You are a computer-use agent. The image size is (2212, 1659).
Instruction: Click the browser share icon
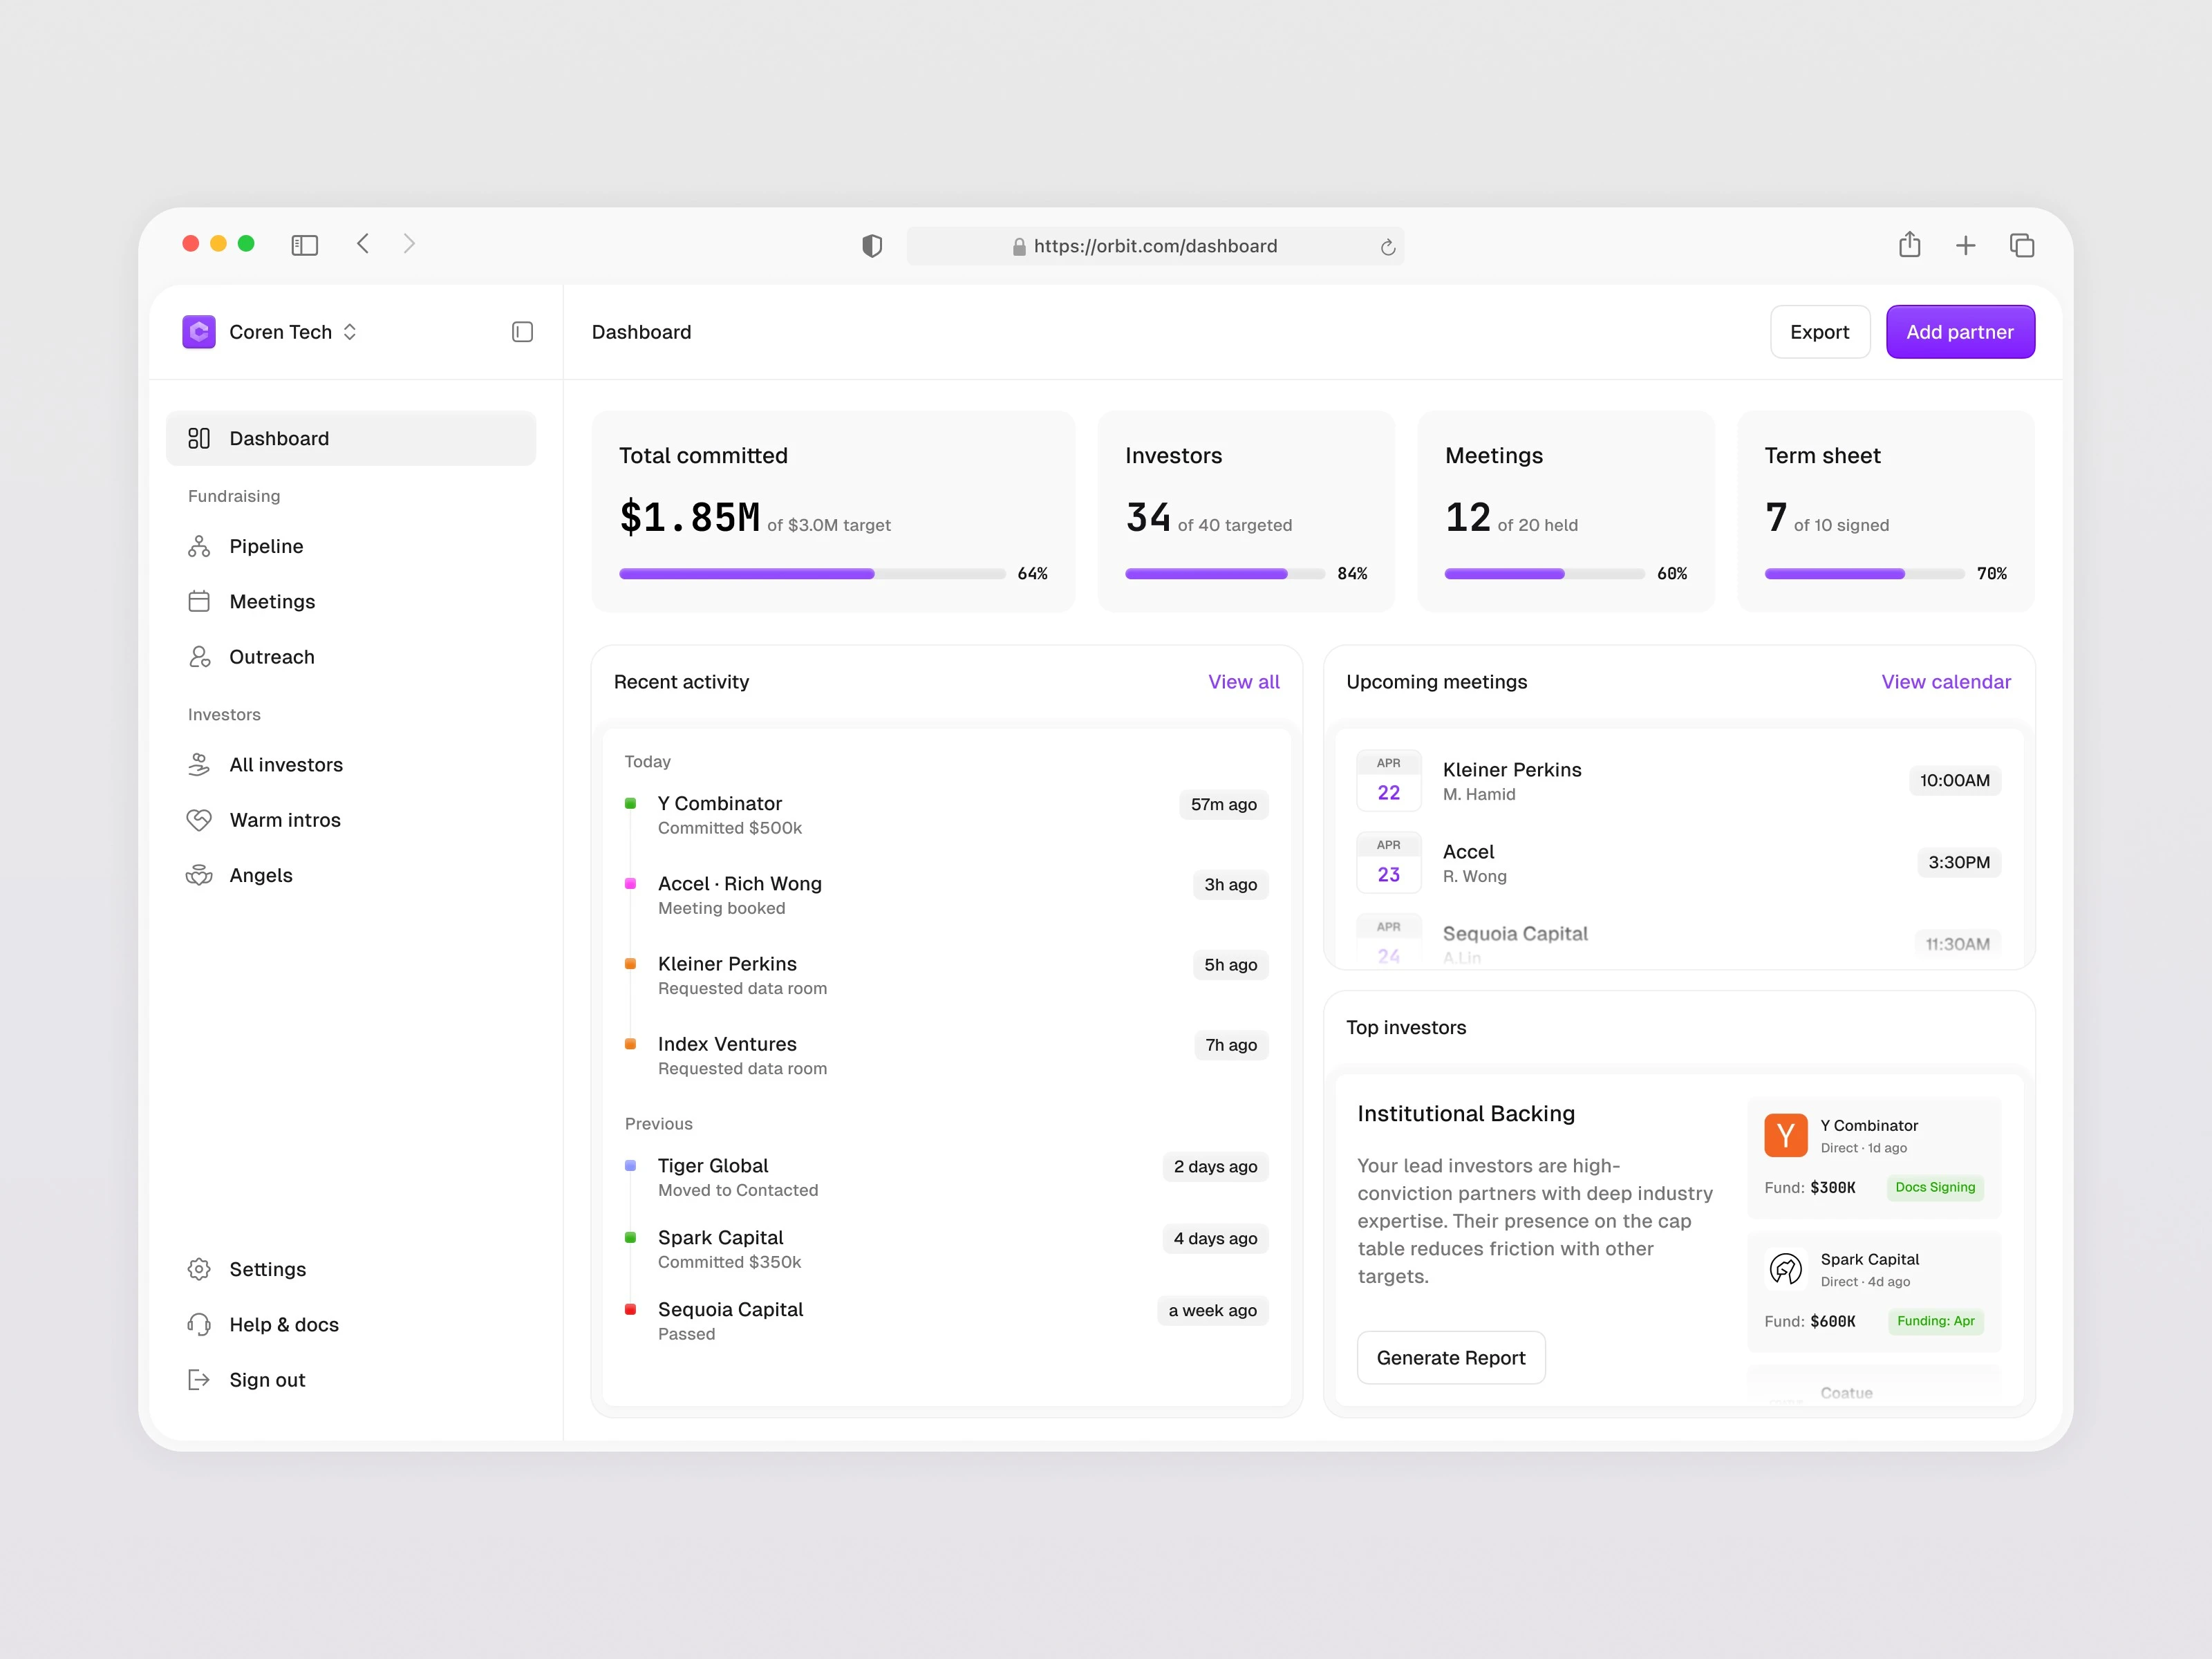click(1910, 244)
